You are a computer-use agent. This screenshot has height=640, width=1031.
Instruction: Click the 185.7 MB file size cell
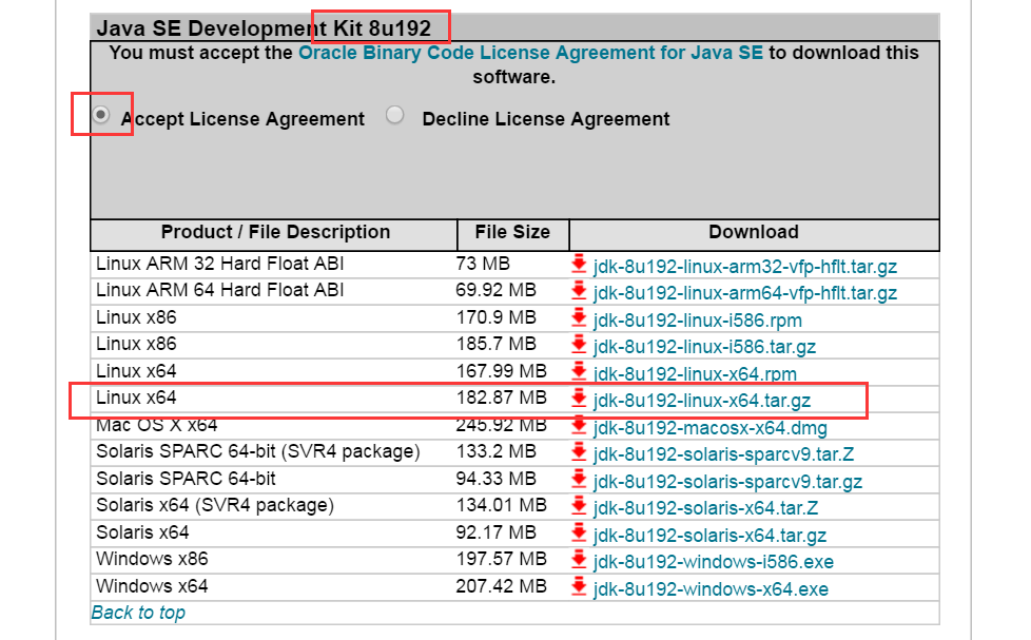496,344
